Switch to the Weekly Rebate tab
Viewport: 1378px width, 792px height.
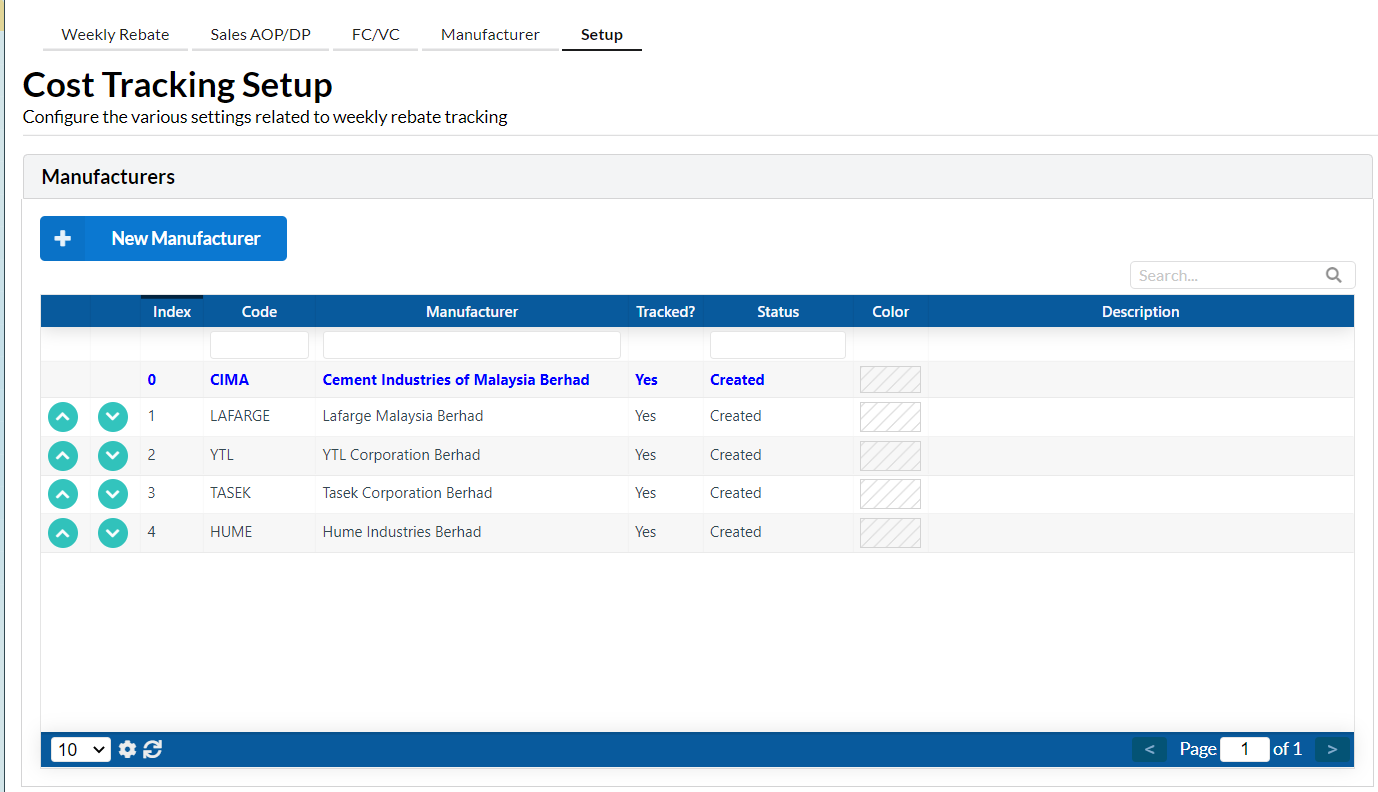point(115,35)
